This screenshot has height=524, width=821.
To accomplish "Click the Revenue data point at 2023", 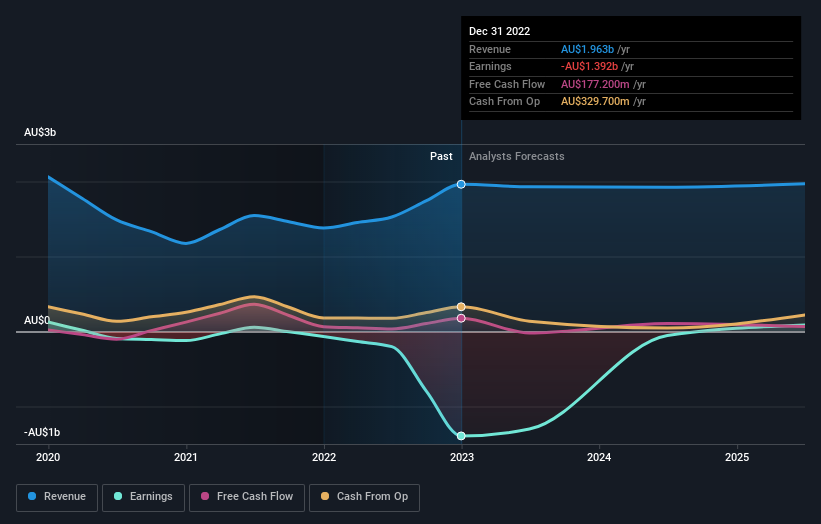I will [x=461, y=184].
